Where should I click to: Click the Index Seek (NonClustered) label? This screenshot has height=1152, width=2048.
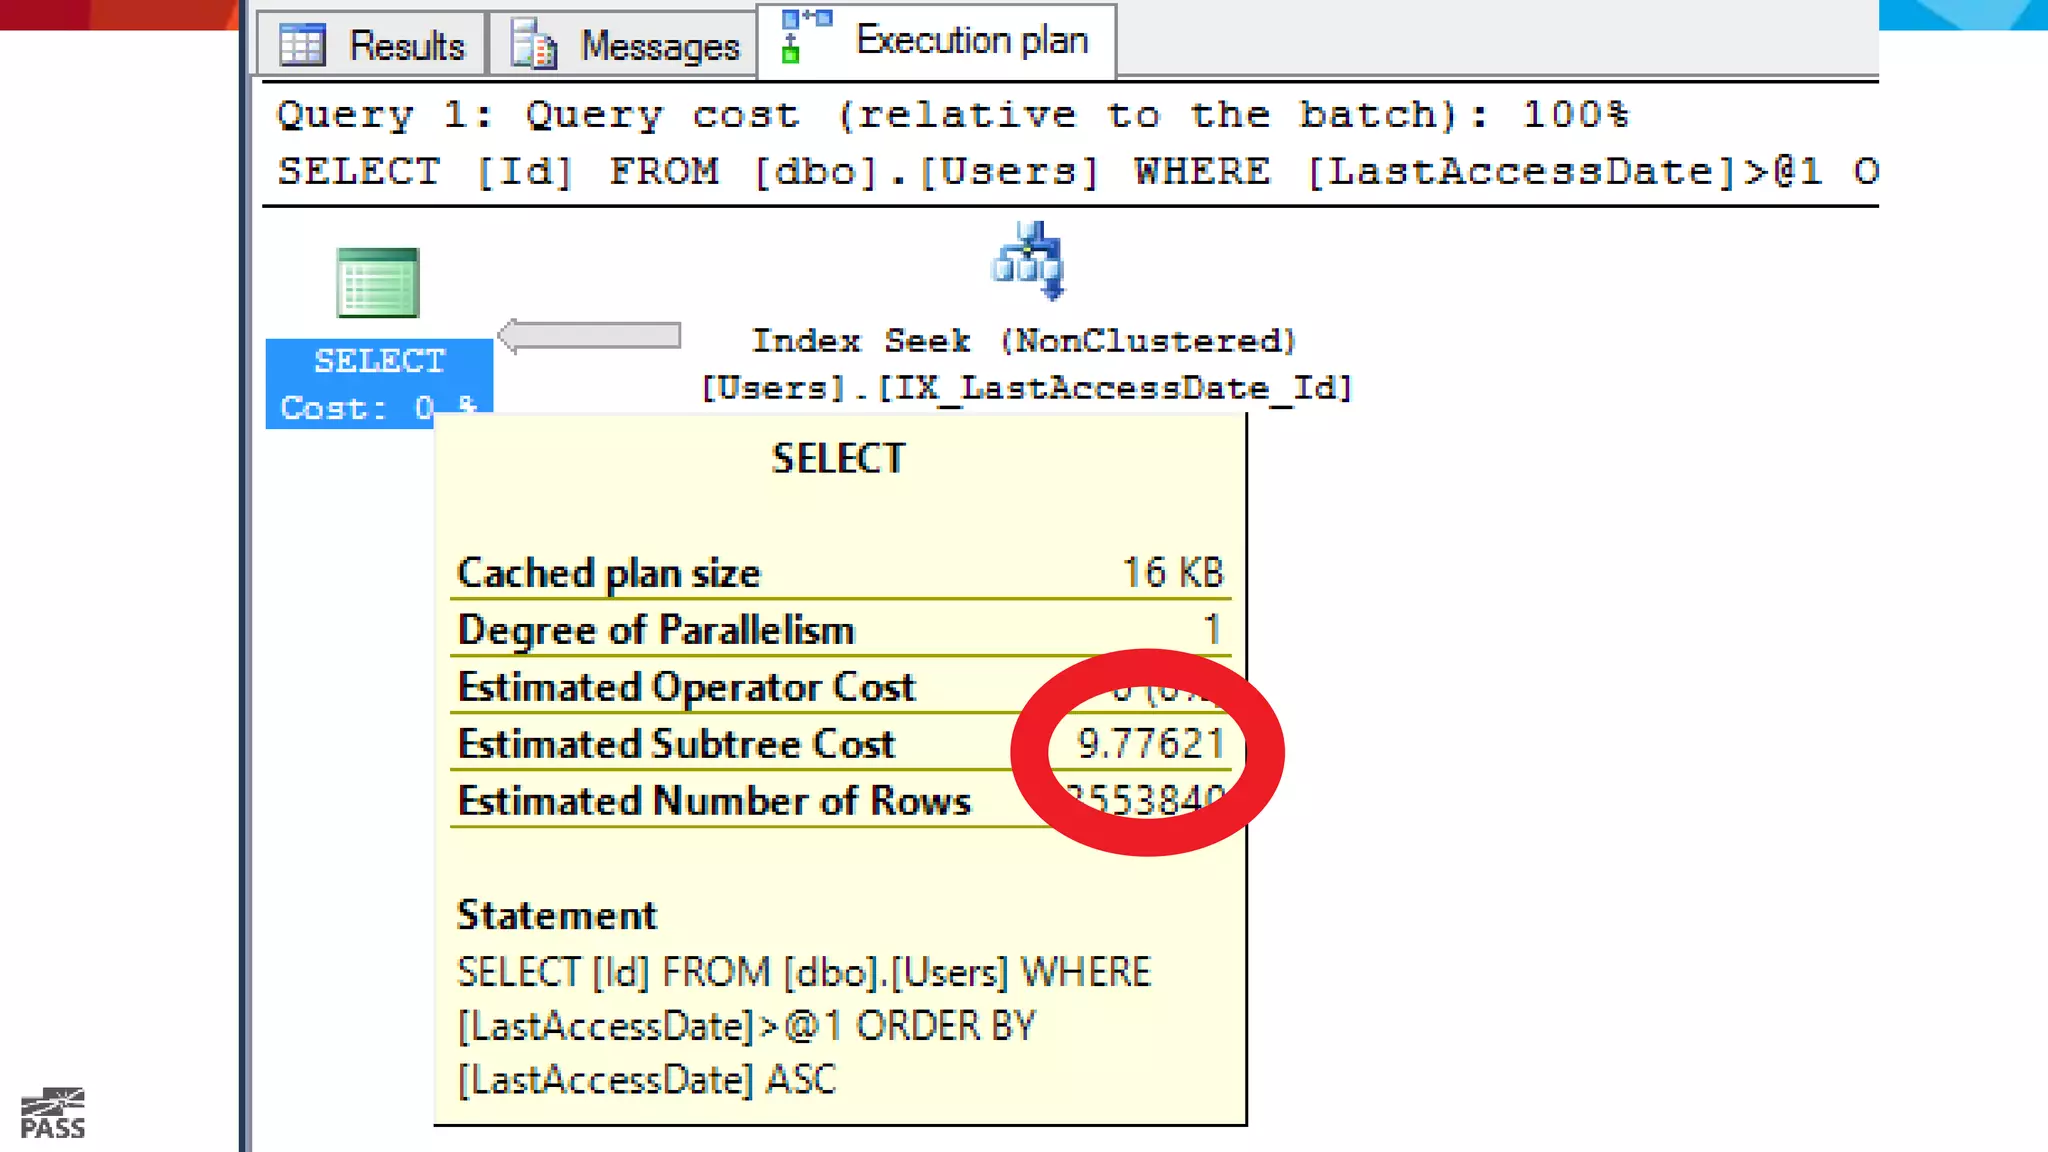click(x=1024, y=341)
